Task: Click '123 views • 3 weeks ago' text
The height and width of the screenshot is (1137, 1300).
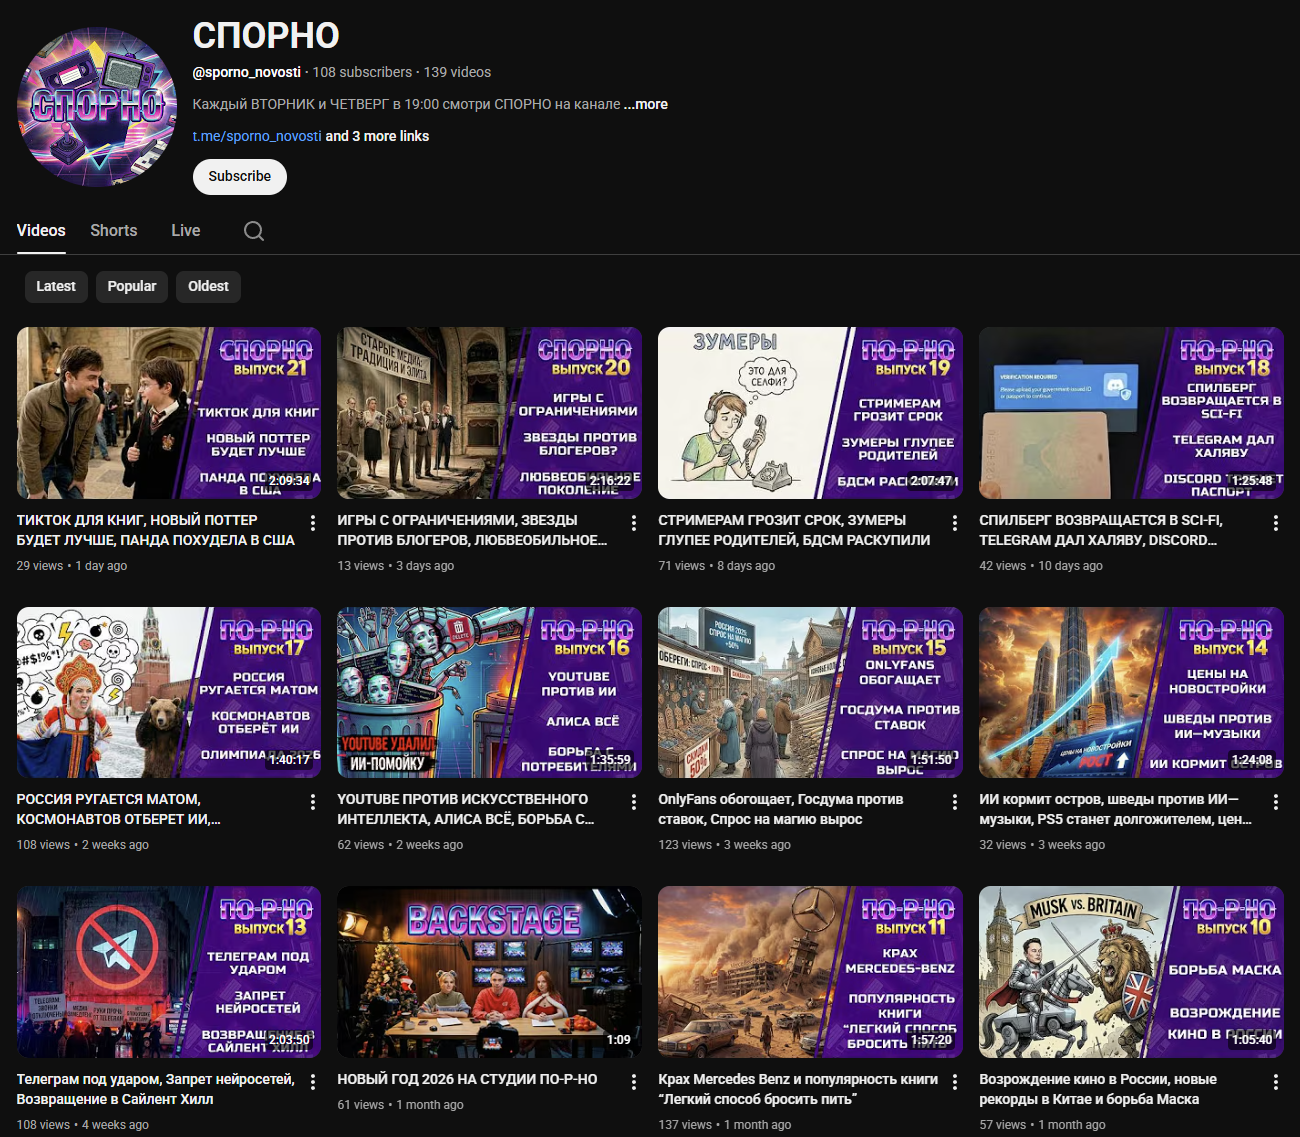Action: (x=725, y=845)
